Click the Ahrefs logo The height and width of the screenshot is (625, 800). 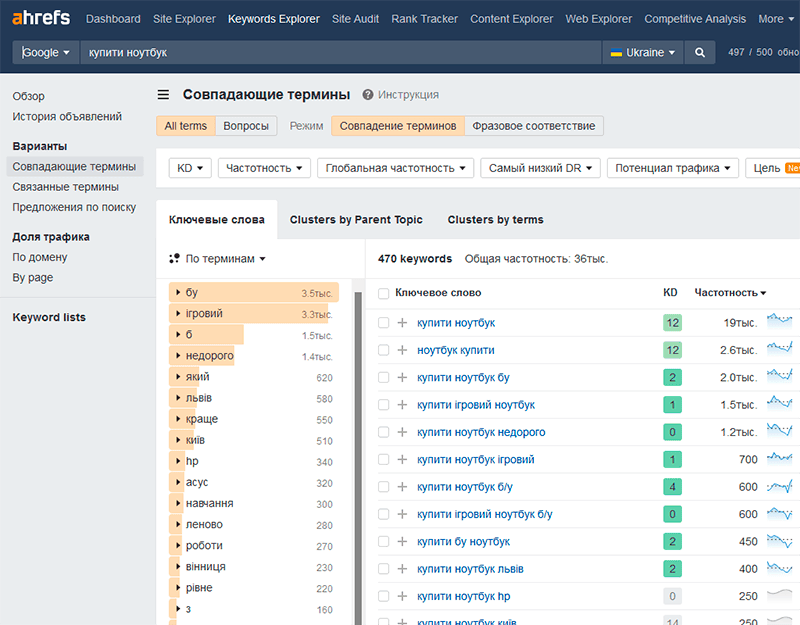tap(41, 18)
